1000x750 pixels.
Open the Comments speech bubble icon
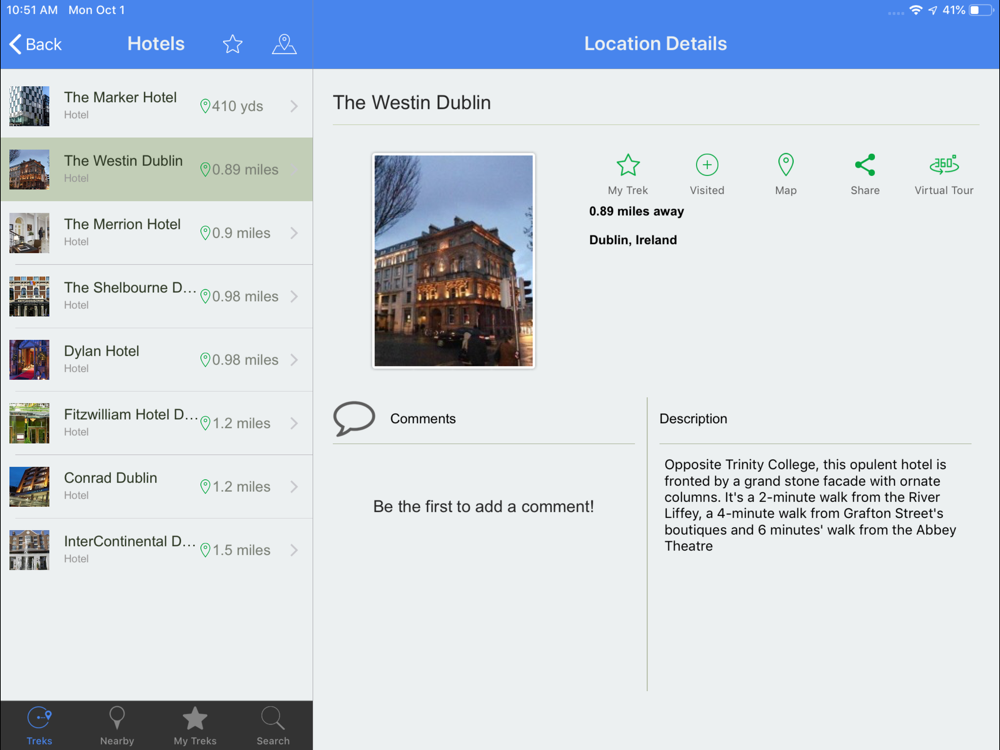point(354,418)
